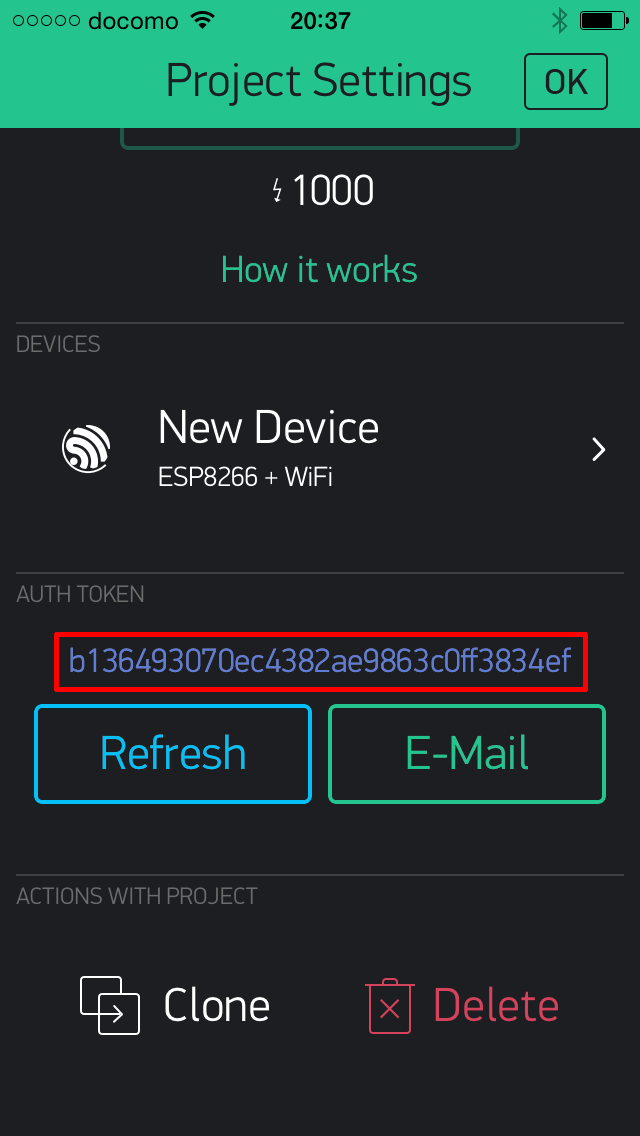Confirm settings with the OK button
The image size is (640, 1136).
coord(565,81)
